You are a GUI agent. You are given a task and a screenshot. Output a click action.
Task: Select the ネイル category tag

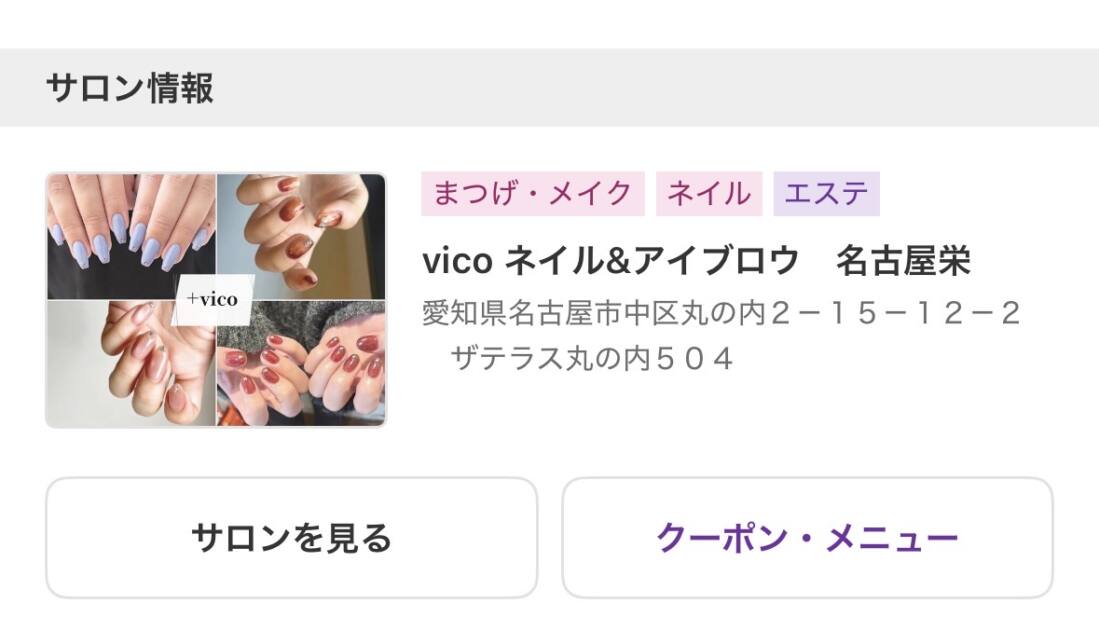pos(709,193)
